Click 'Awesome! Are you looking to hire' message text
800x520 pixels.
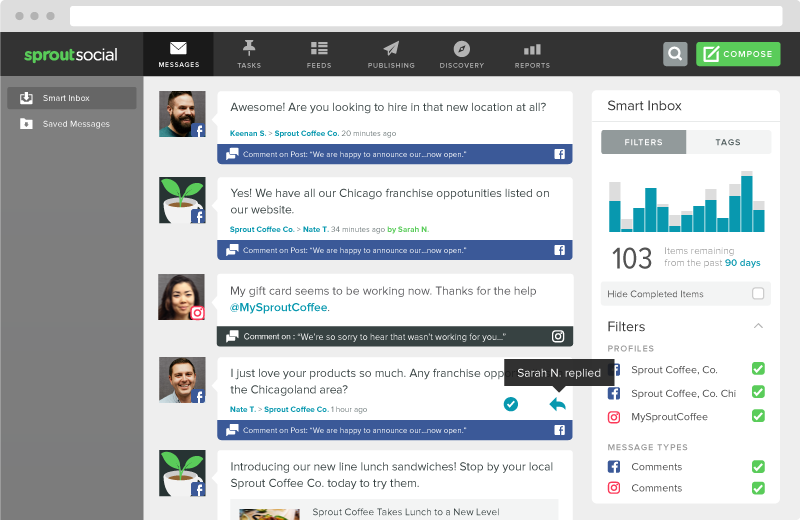388,107
